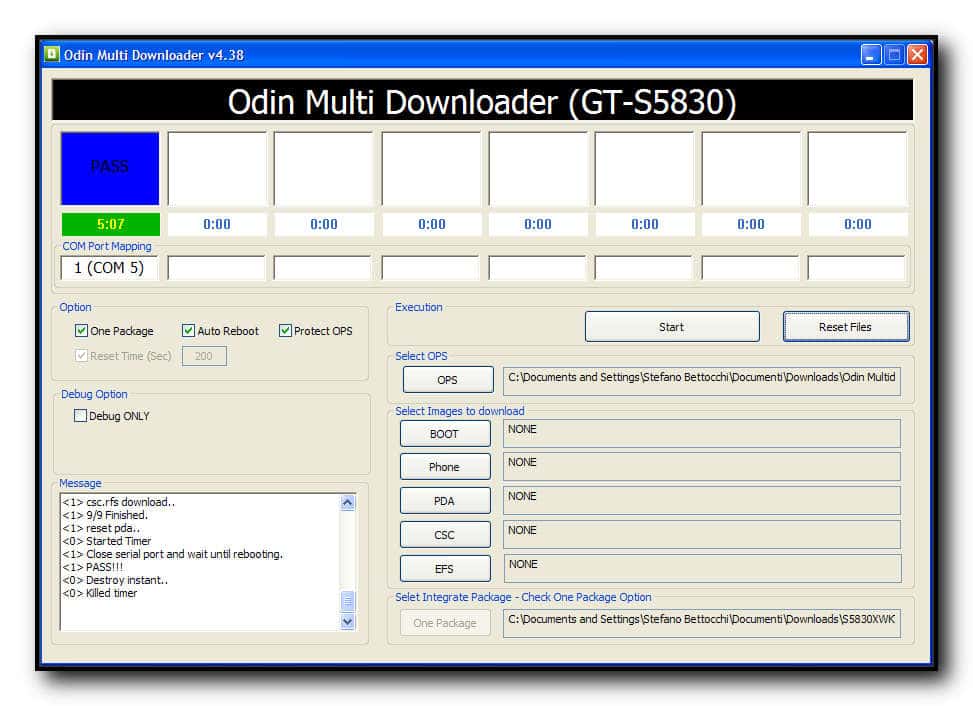Toggle the One Package checkbox

click(82, 331)
